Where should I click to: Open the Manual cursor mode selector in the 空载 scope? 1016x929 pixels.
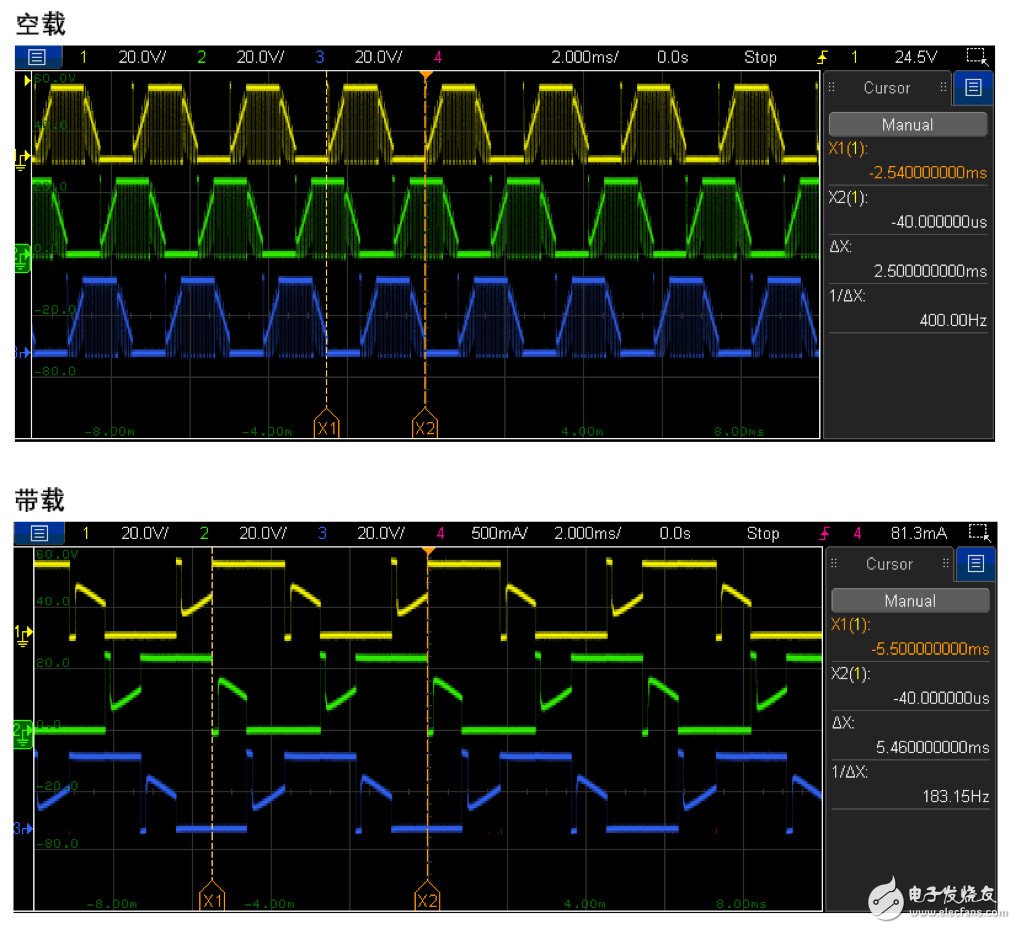point(908,124)
